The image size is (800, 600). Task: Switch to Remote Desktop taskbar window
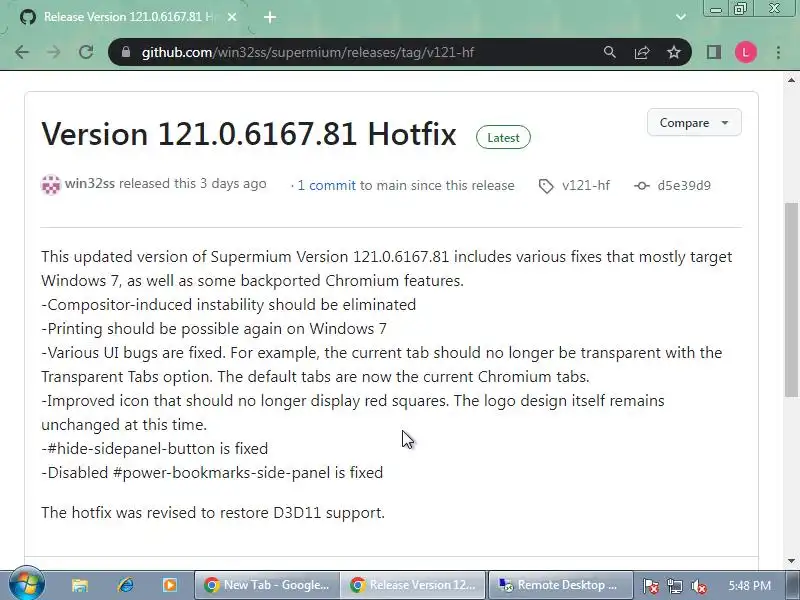pos(560,585)
